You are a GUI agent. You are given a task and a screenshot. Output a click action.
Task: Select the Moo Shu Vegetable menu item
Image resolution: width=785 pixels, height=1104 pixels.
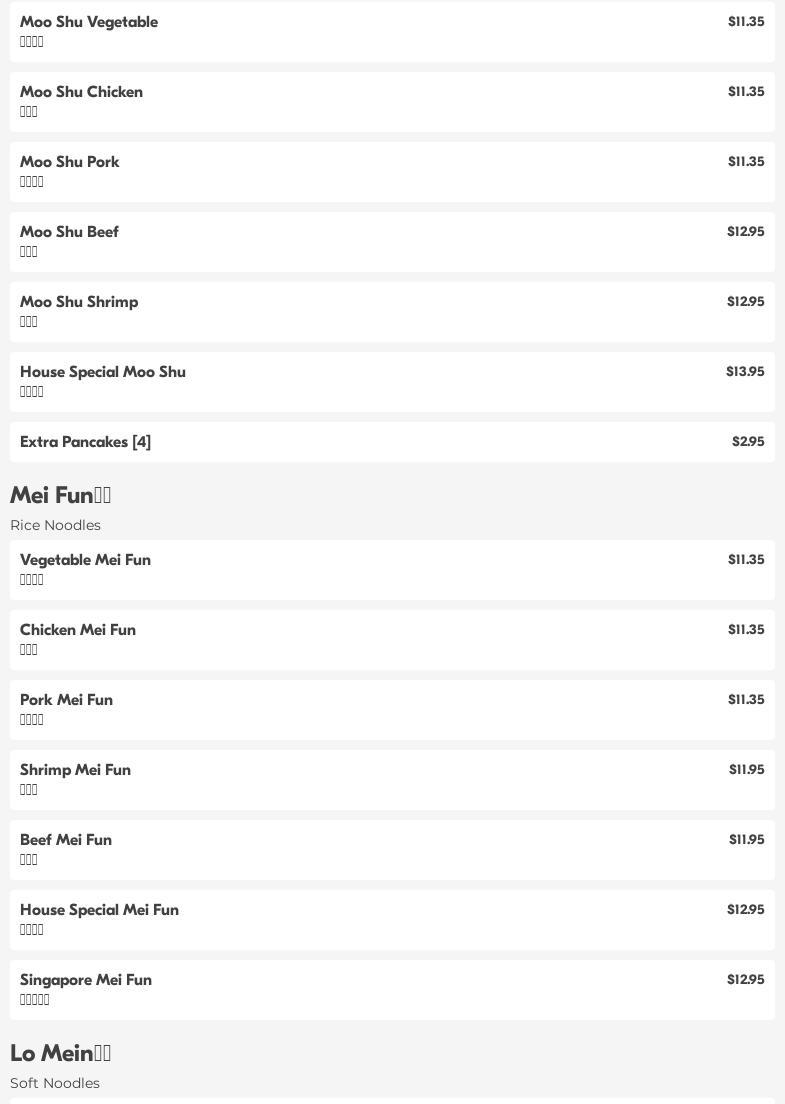click(x=89, y=22)
